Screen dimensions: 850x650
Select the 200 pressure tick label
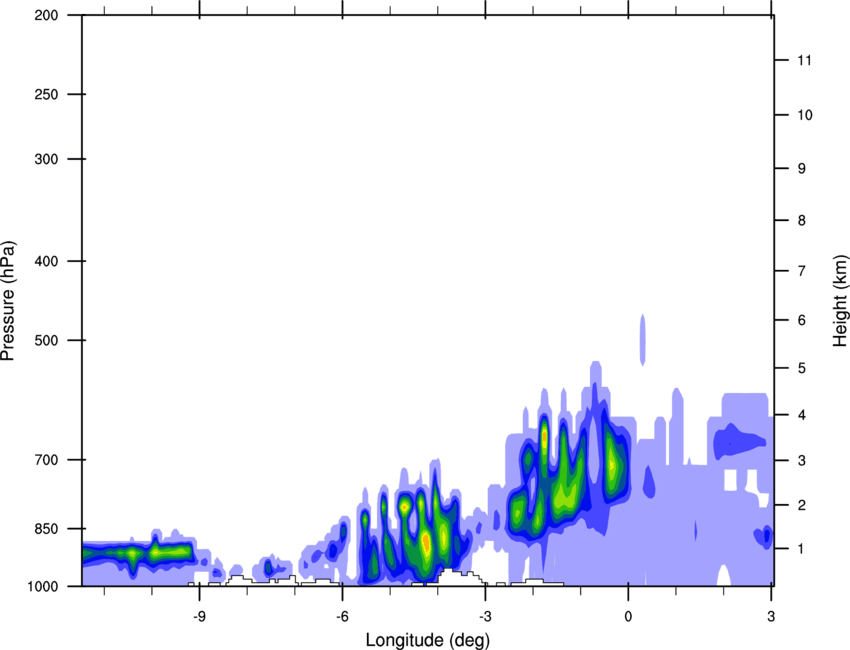pyautogui.click(x=44, y=16)
